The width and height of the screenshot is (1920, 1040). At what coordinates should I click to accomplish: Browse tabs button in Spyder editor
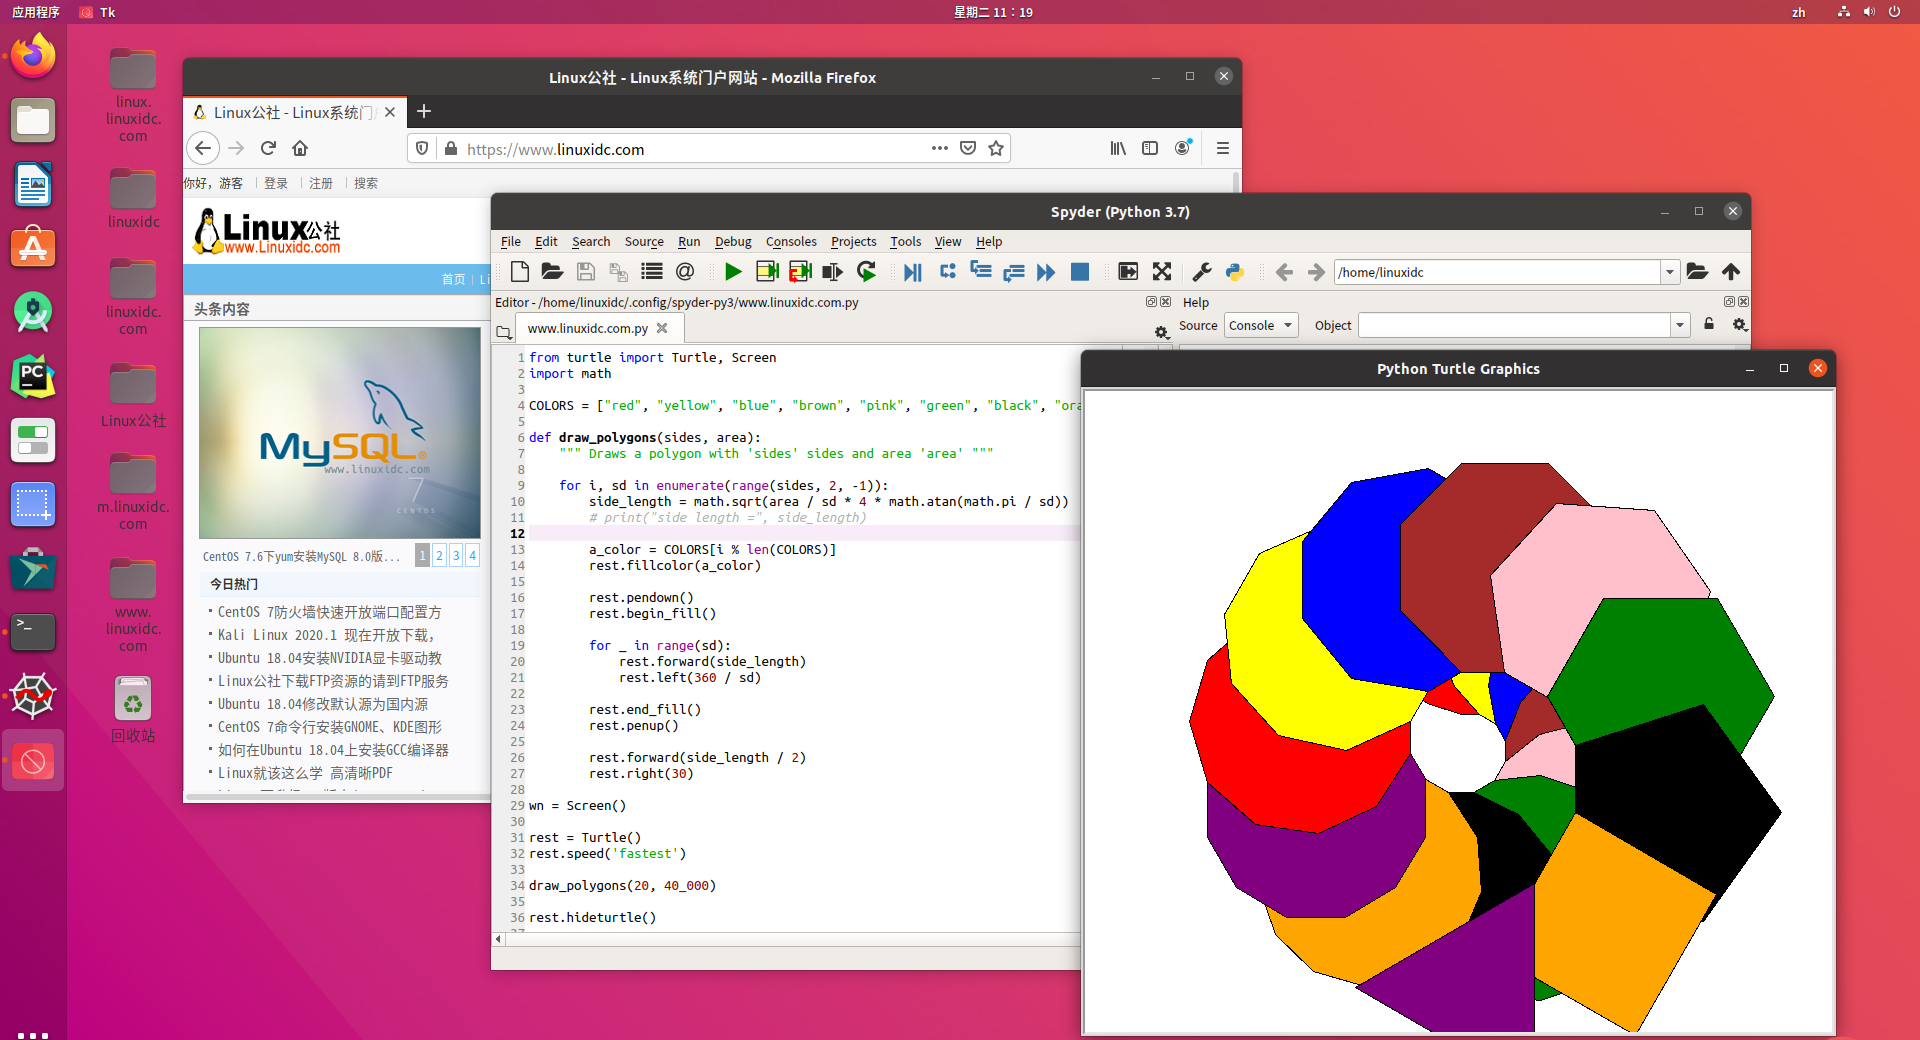(x=504, y=331)
